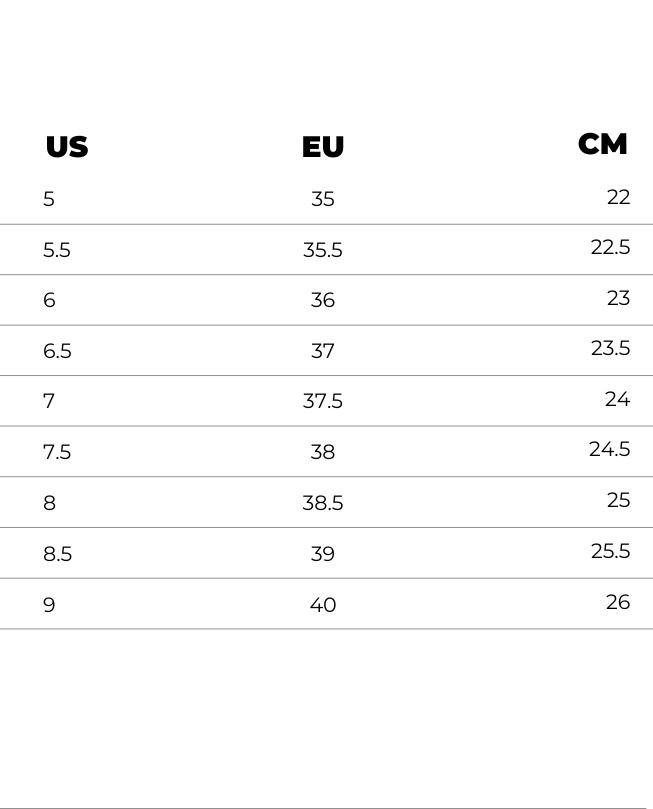Click the 23 cm value
Screen dimensions: 653x809
tap(618, 298)
